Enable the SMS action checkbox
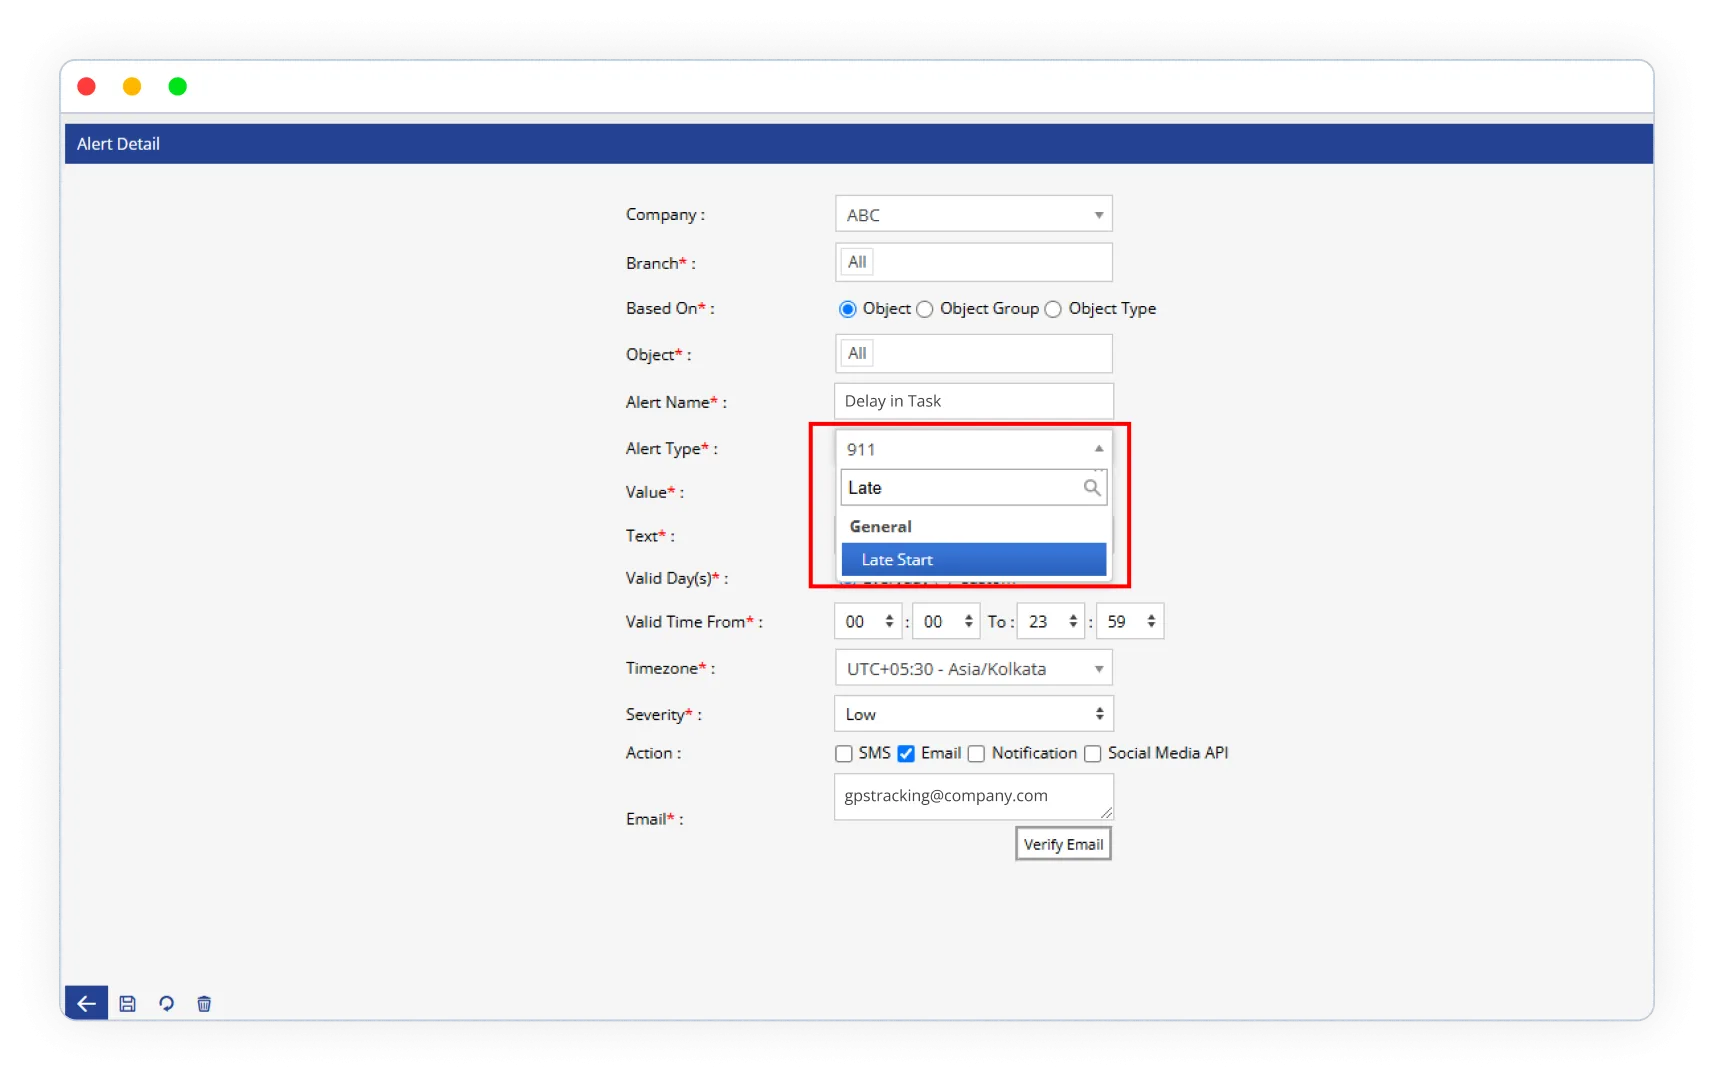Viewport: 1714px width, 1080px height. pyautogui.click(x=844, y=754)
